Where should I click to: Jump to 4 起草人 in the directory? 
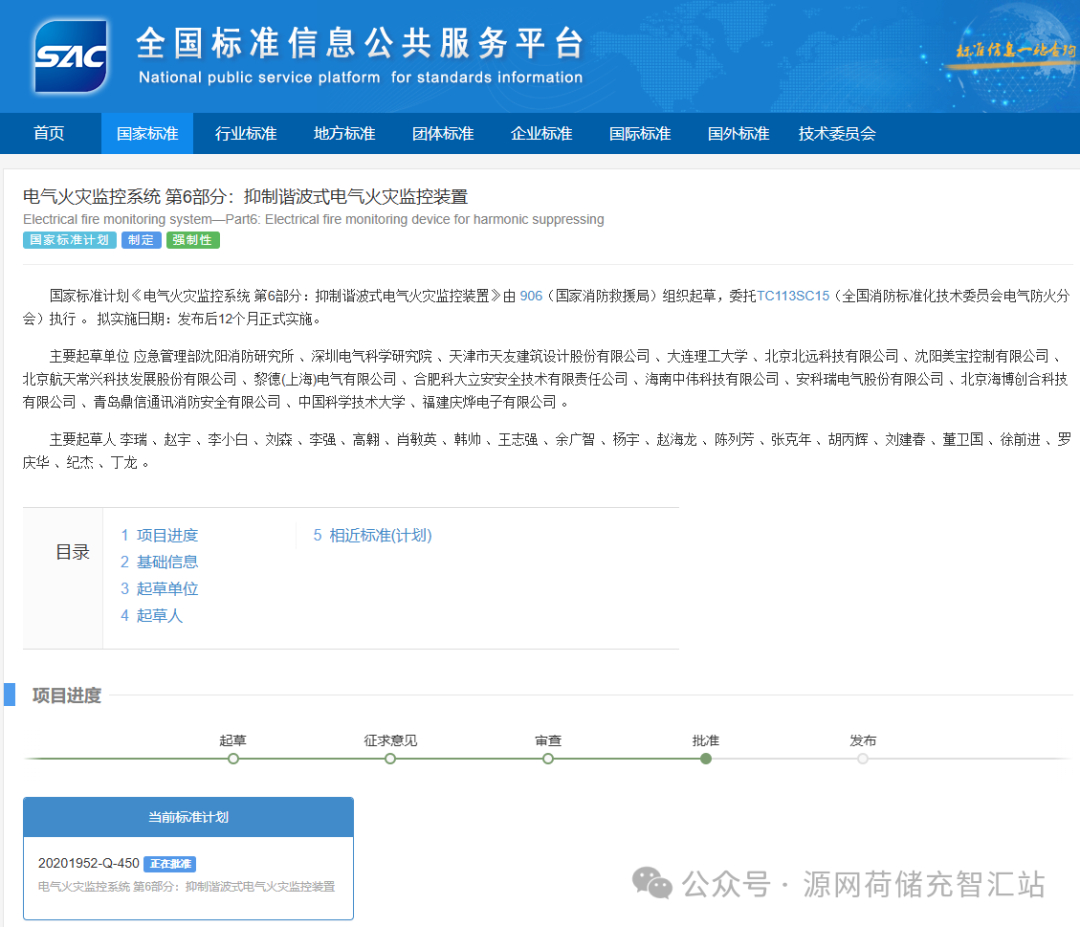coord(152,616)
